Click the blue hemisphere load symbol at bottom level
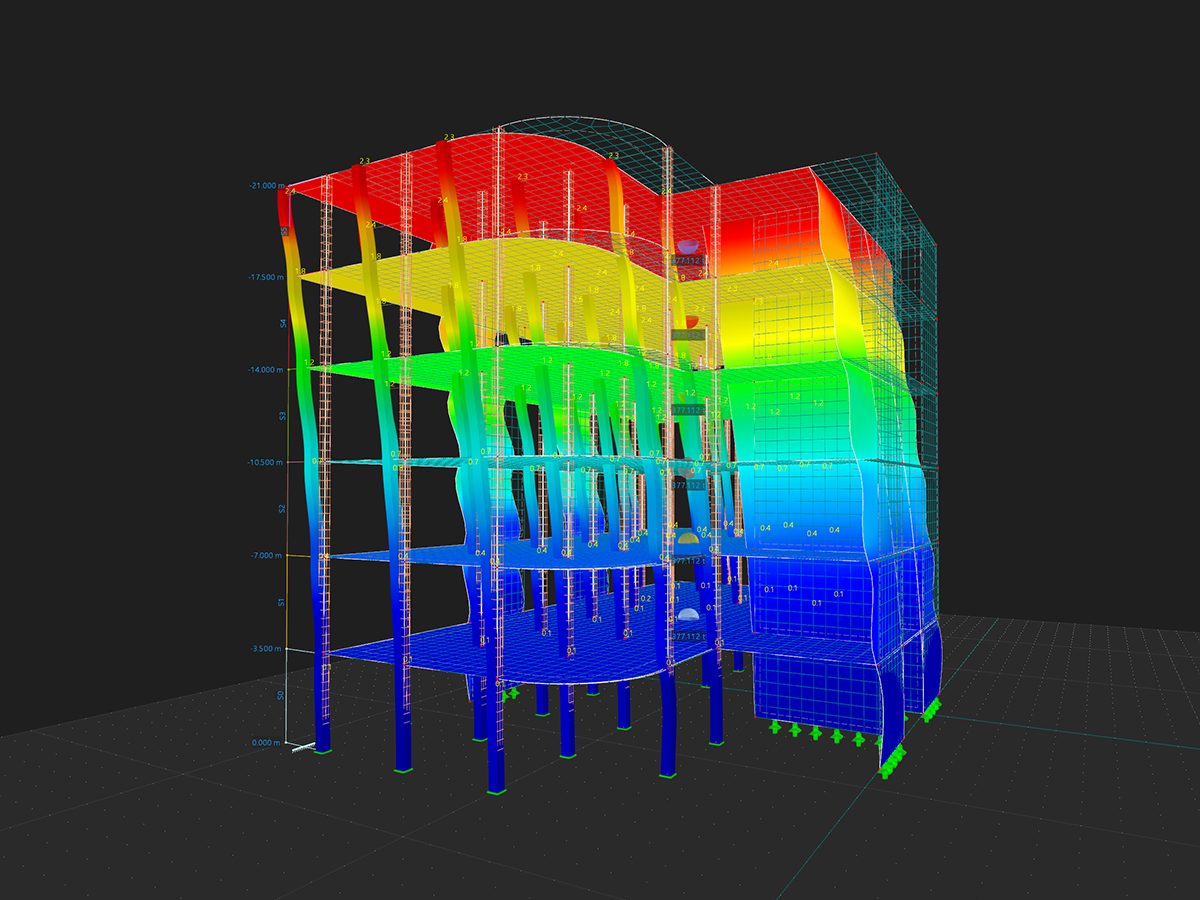 688,614
